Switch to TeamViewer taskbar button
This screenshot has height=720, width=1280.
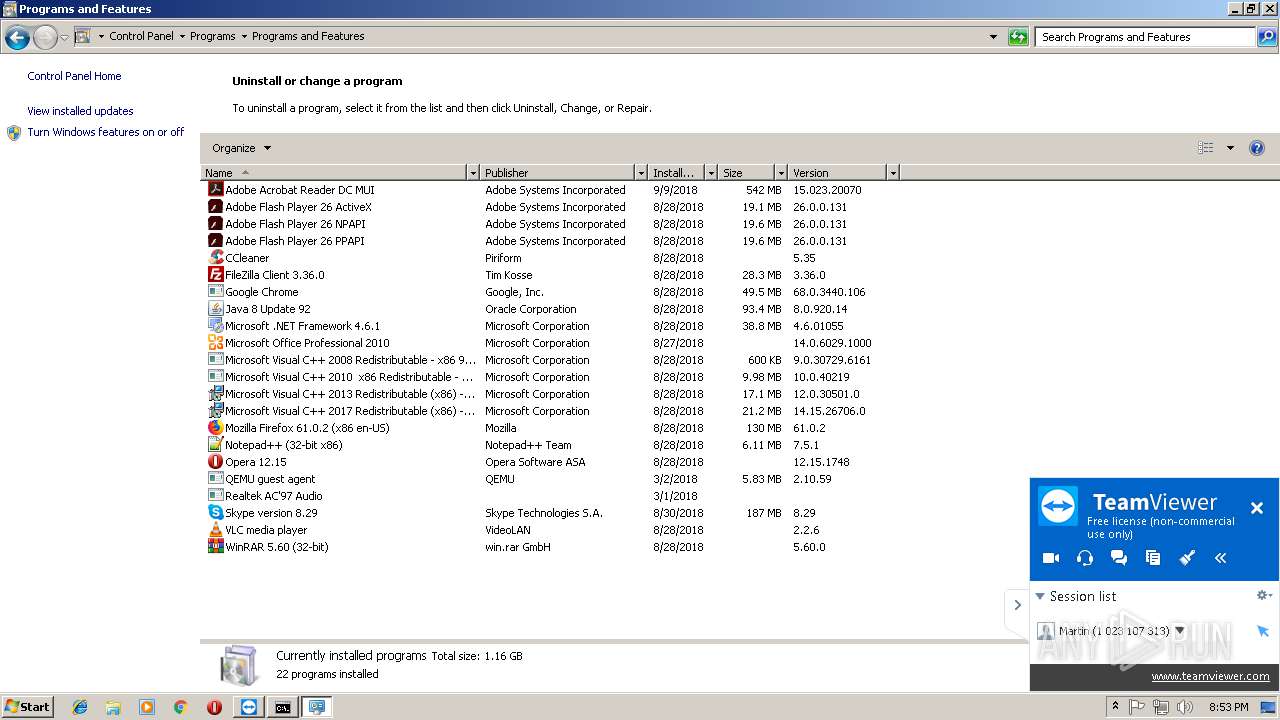click(249, 707)
